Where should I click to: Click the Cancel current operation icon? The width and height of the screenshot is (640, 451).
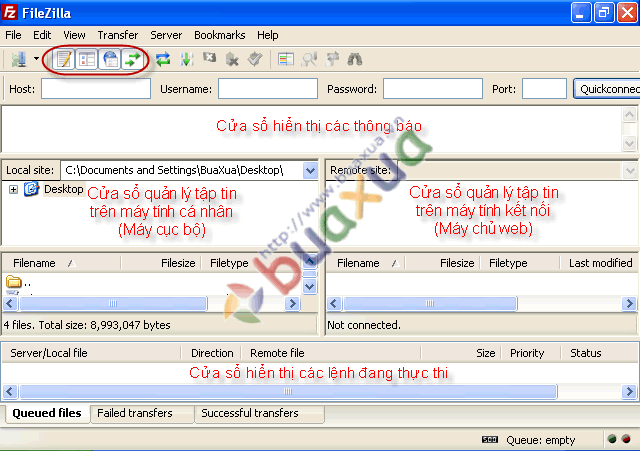pos(209,60)
